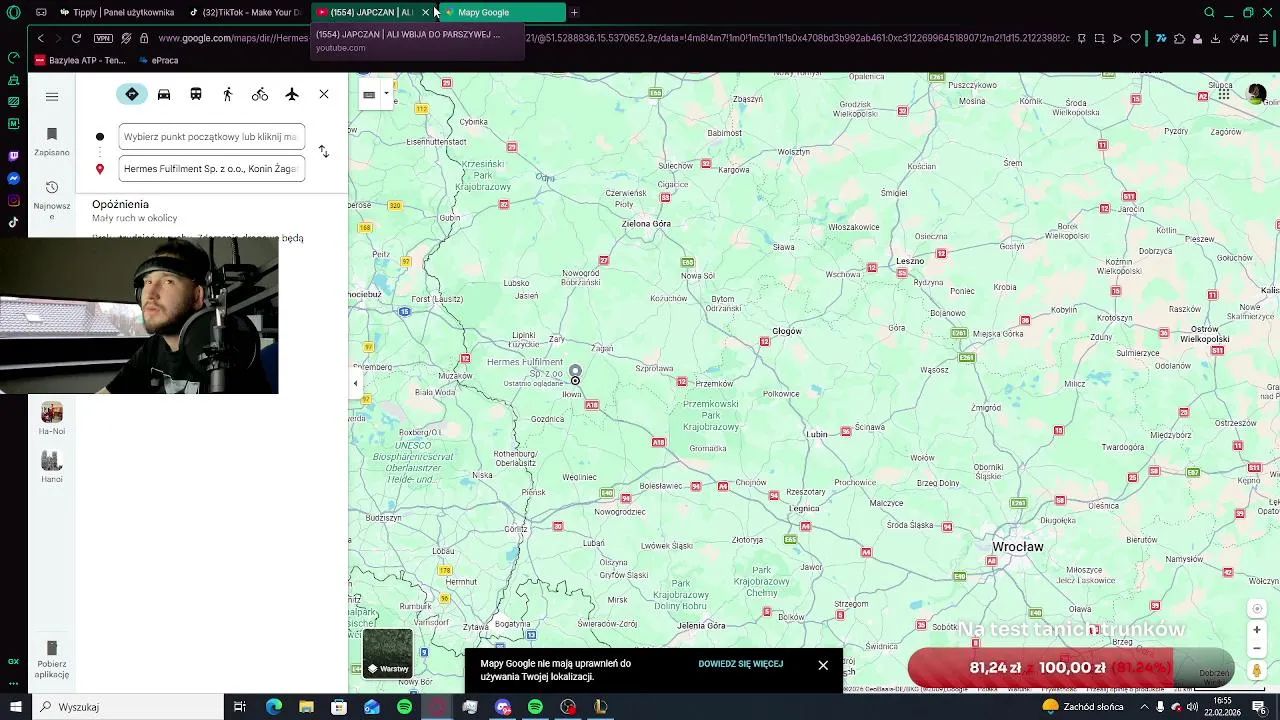Open Task View on taskbar

point(240,707)
